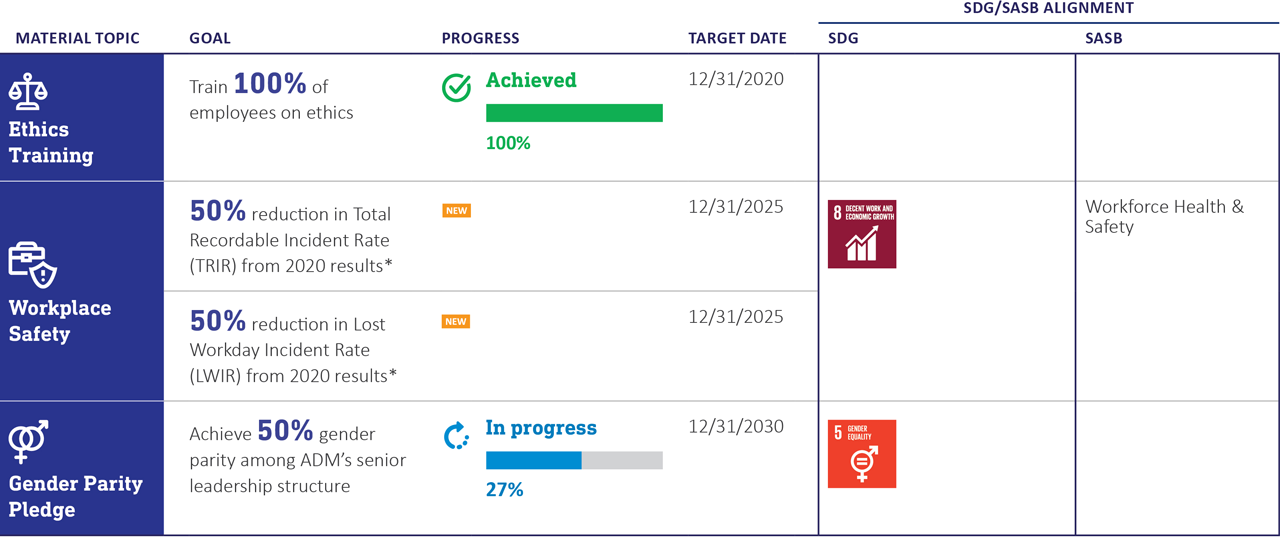Select the SDG 5 Gender Equality icon

[x=862, y=454]
